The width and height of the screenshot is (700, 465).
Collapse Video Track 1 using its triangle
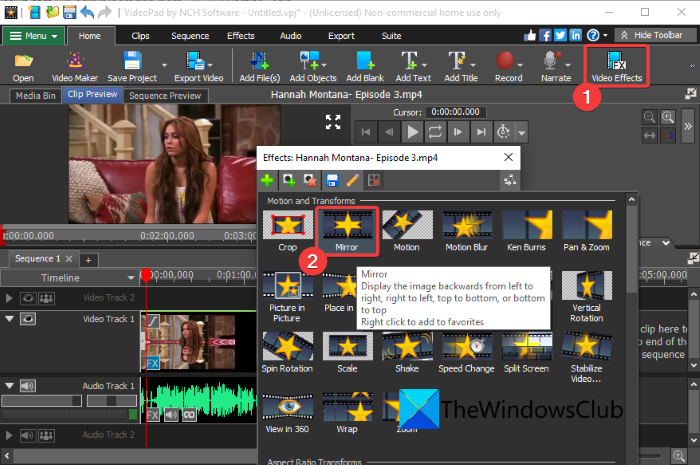pyautogui.click(x=10, y=319)
